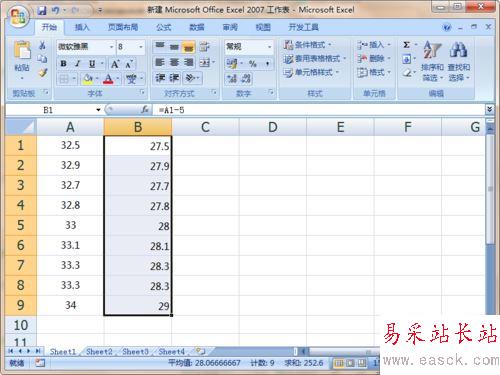Click the formula bar with =A1-5
This screenshot has height=375, width=500.
[x=319, y=110]
